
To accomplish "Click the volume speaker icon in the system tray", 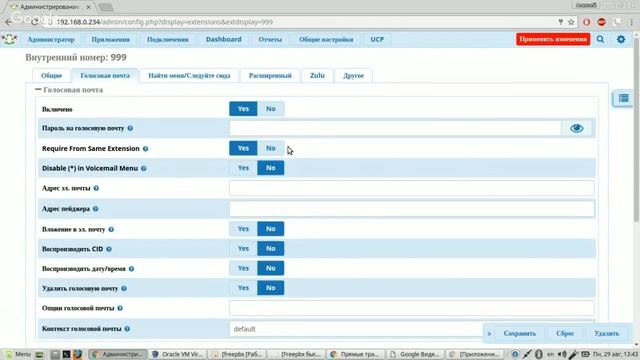I will point(562,354).
